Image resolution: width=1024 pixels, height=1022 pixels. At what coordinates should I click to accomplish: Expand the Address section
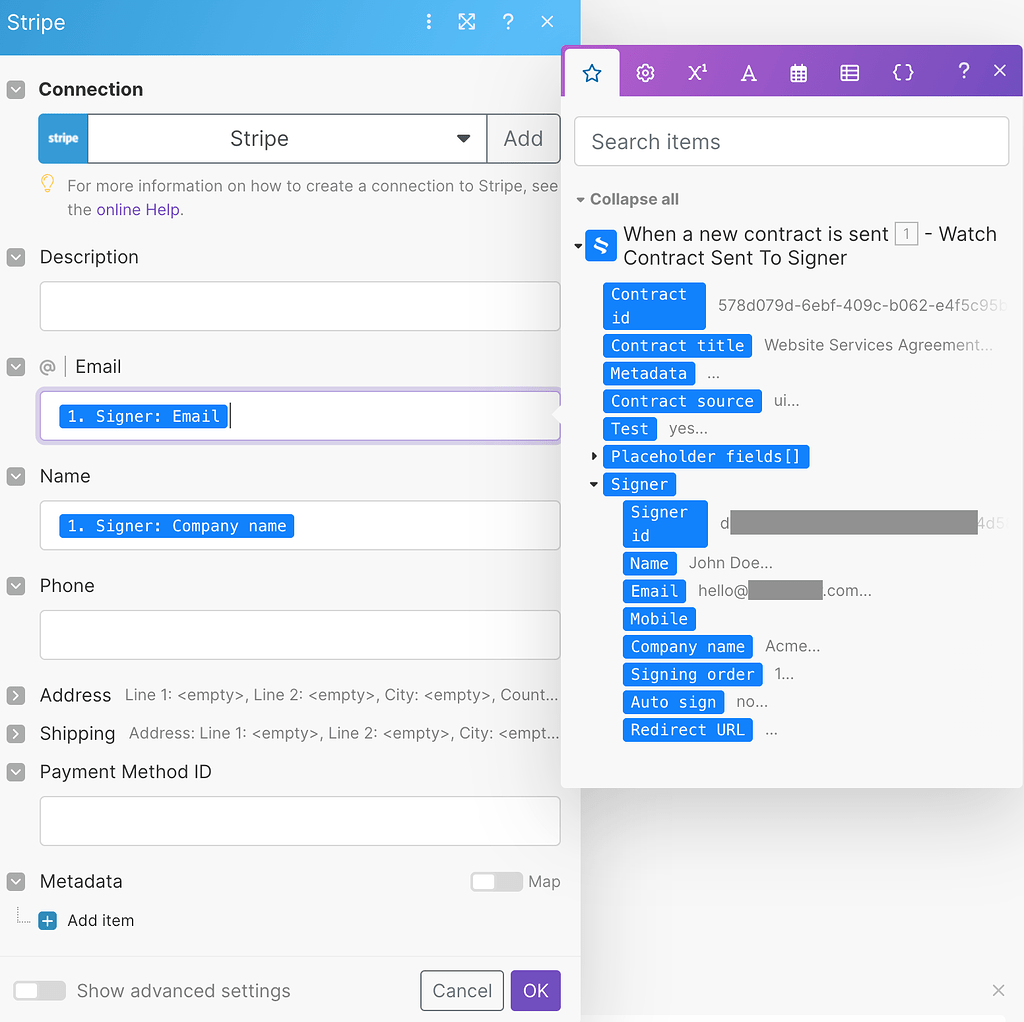[16, 695]
